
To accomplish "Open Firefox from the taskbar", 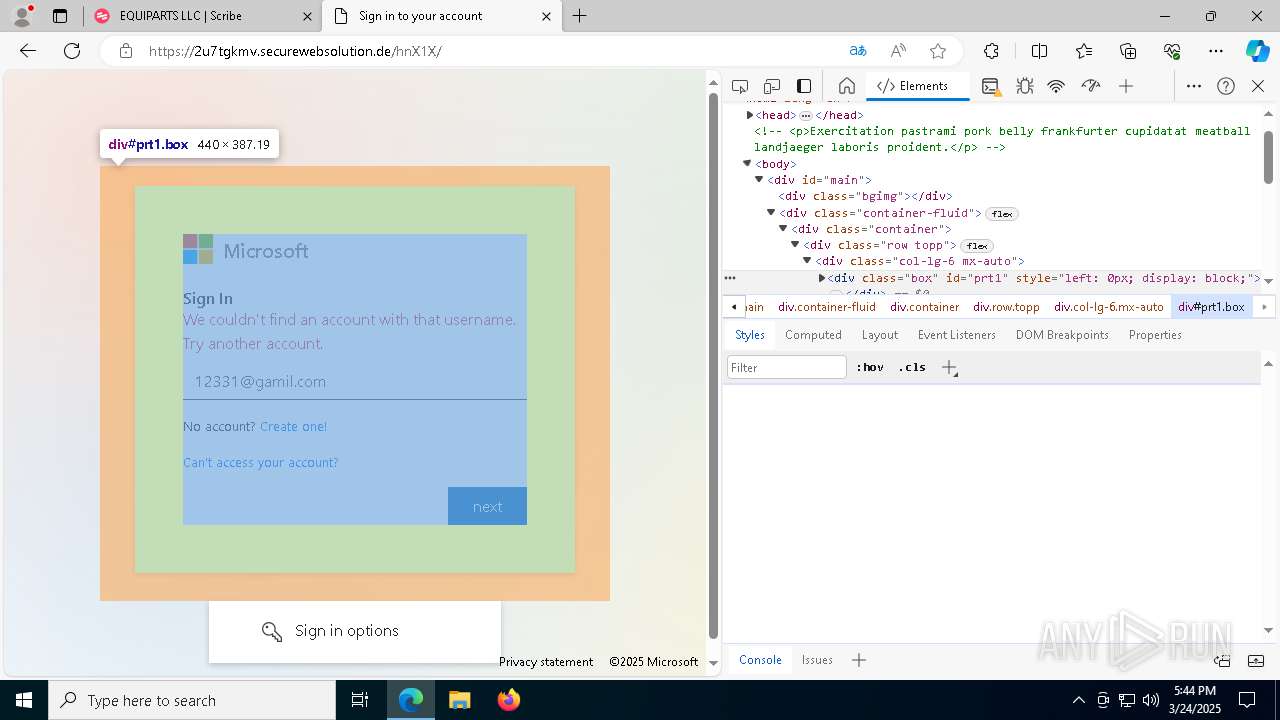I will tap(509, 700).
